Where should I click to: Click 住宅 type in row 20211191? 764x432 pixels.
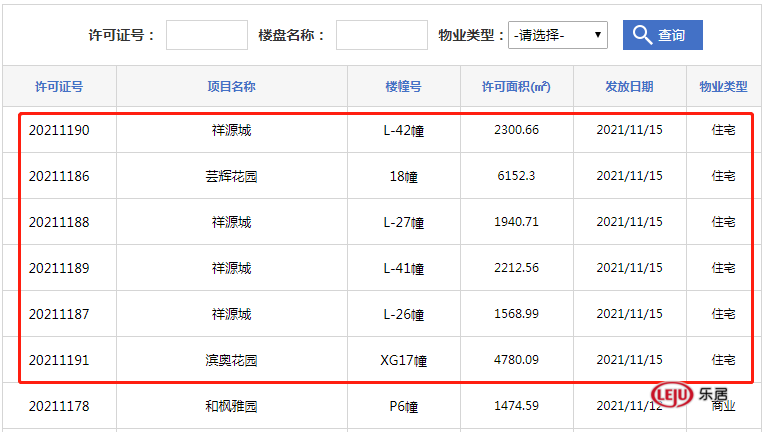(724, 359)
